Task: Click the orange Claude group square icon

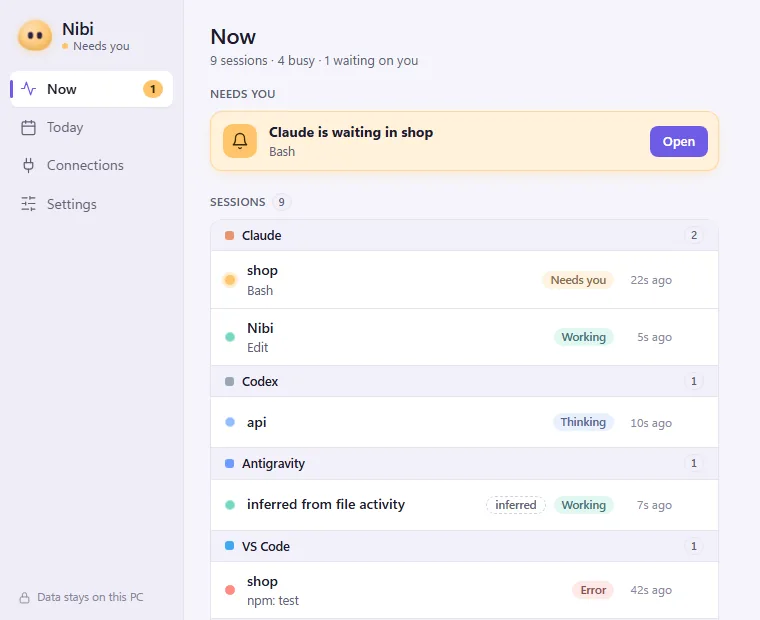Action: click(230, 236)
